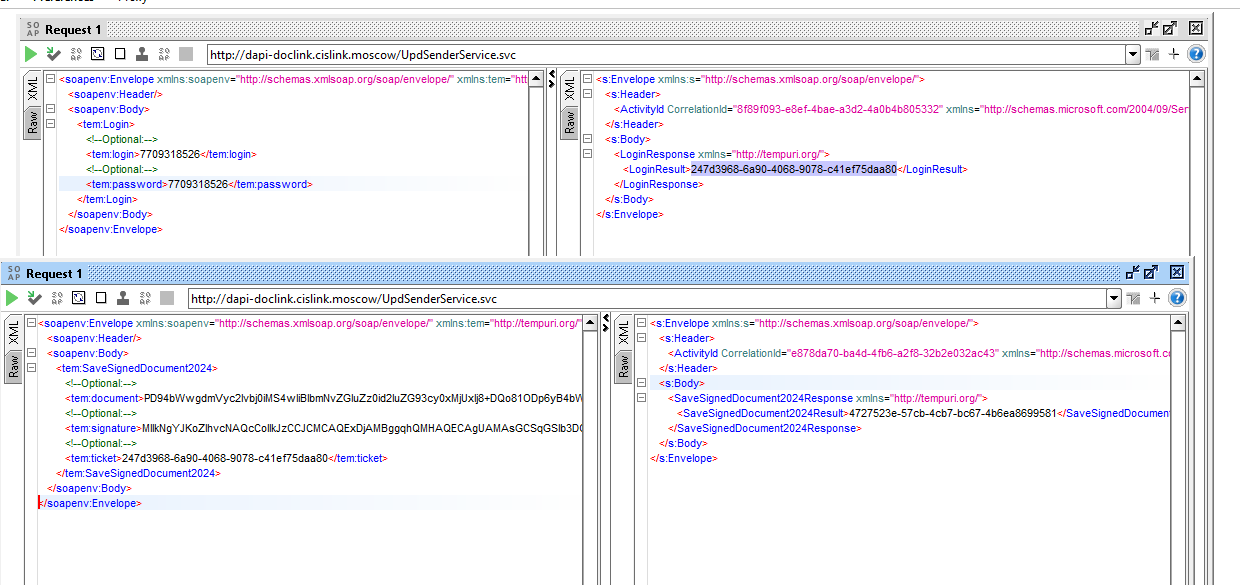The image size is (1240, 585).
Task: Add SaveSignedDocument2024 request to MockService
Action: coord(57,298)
